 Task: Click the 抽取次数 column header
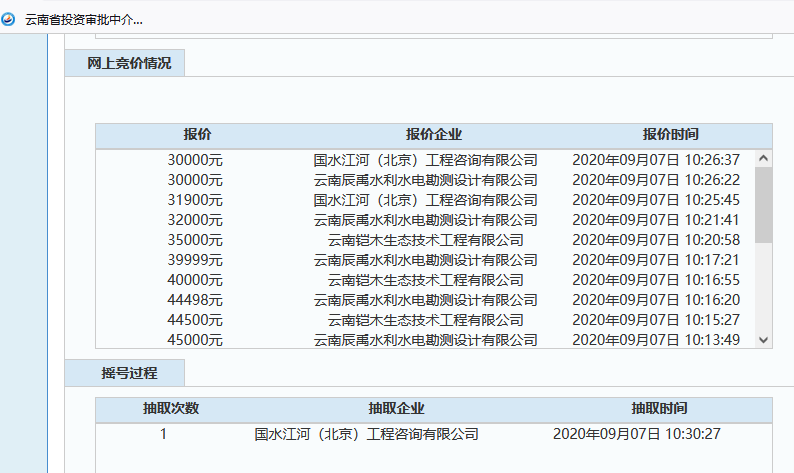171,408
